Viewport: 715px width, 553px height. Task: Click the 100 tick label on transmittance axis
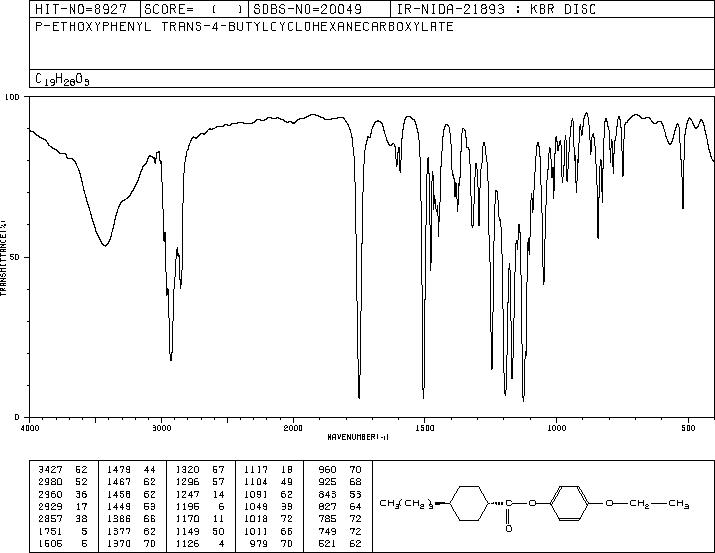(13, 97)
